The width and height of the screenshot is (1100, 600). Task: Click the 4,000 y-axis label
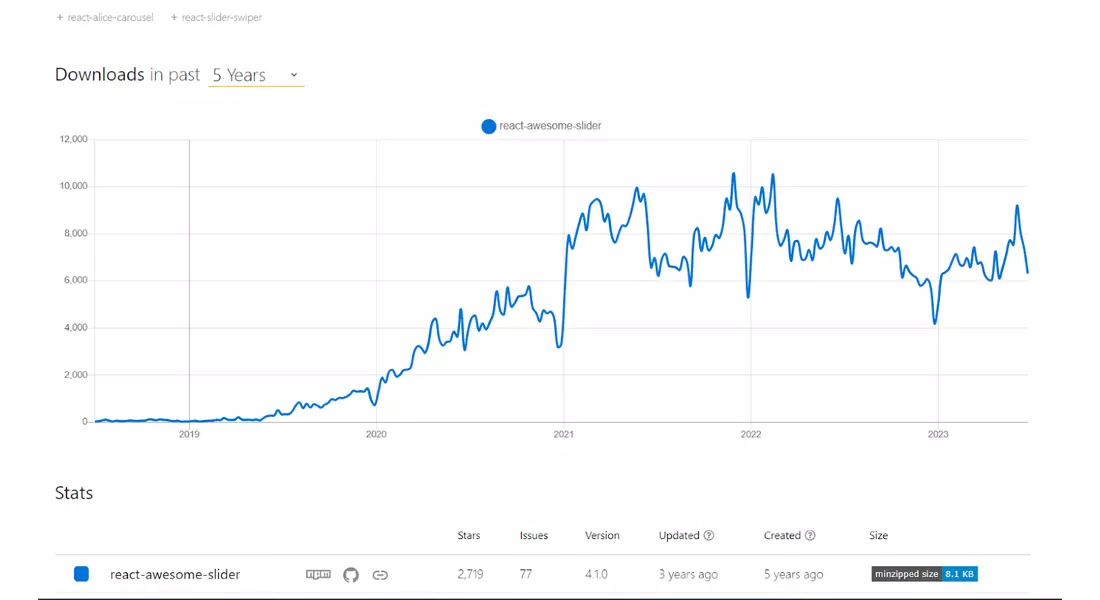[x=76, y=328]
